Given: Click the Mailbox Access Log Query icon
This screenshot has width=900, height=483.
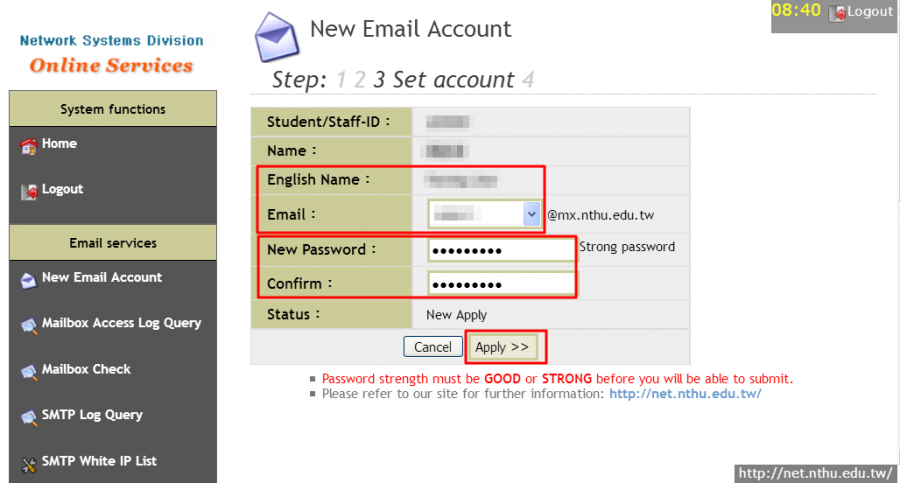Looking at the screenshot, I should pyautogui.click(x=28, y=325).
